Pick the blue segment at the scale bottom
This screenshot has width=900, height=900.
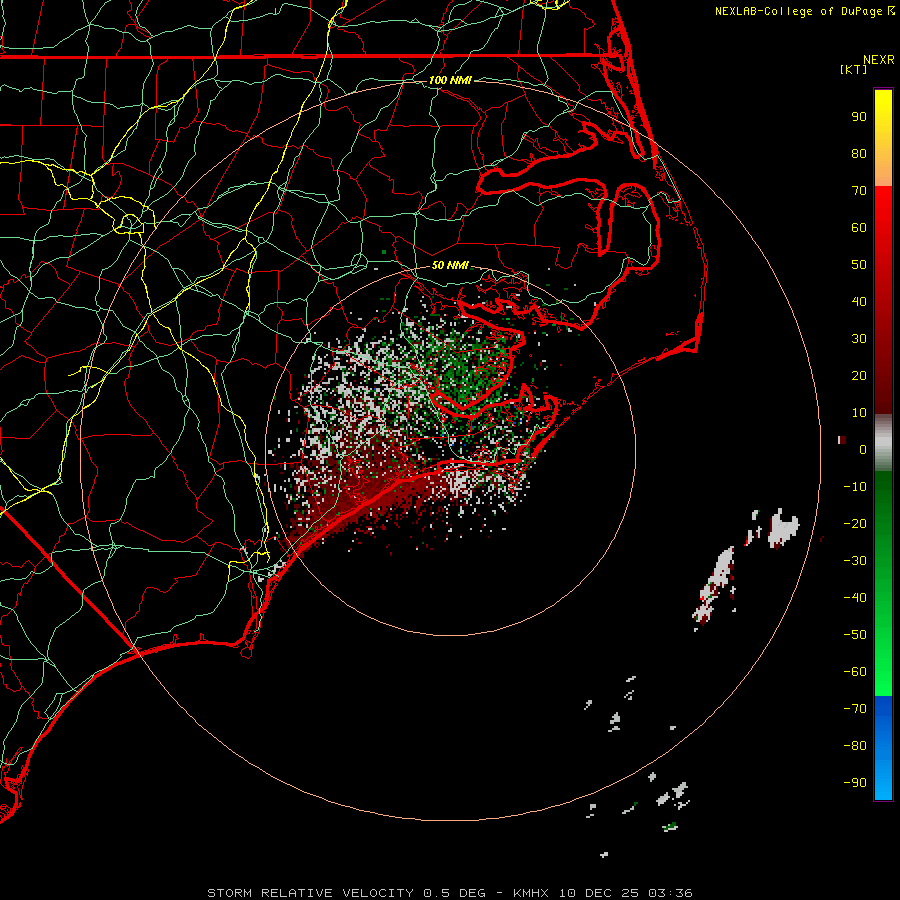coord(883,747)
